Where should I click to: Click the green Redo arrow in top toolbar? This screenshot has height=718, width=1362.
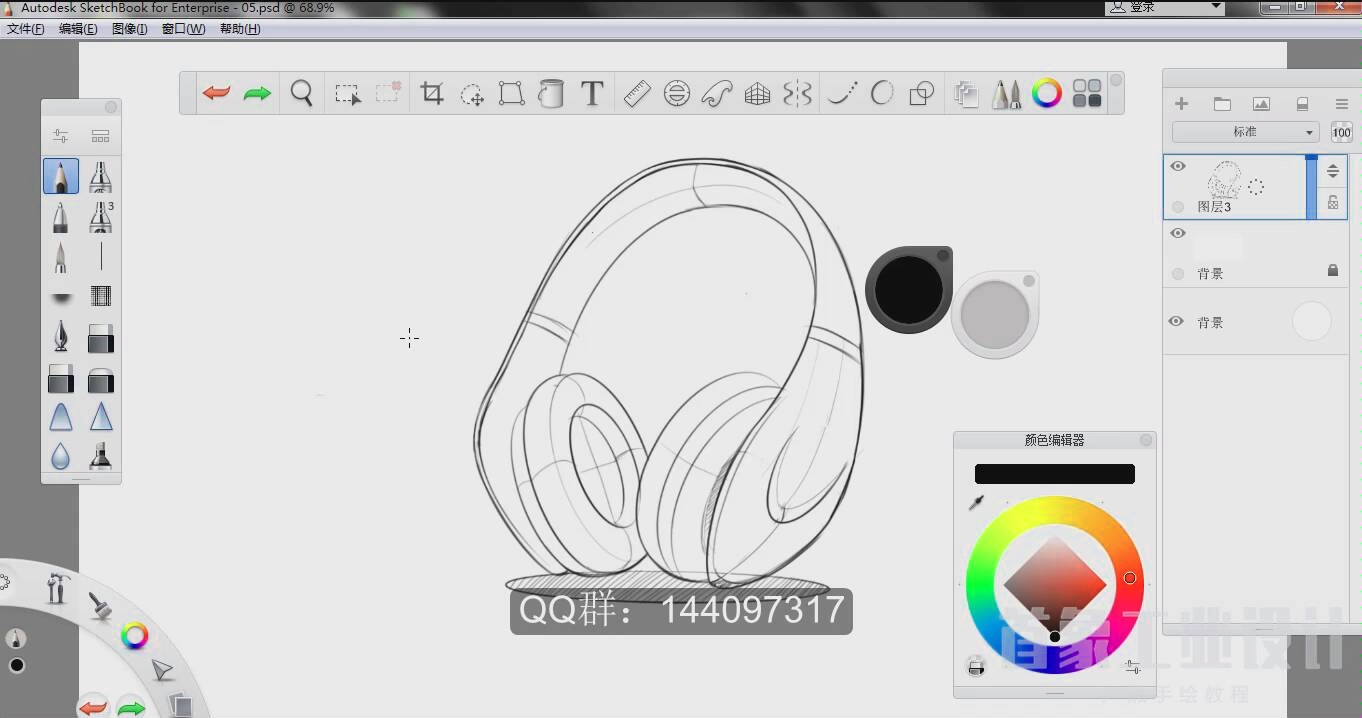[257, 94]
